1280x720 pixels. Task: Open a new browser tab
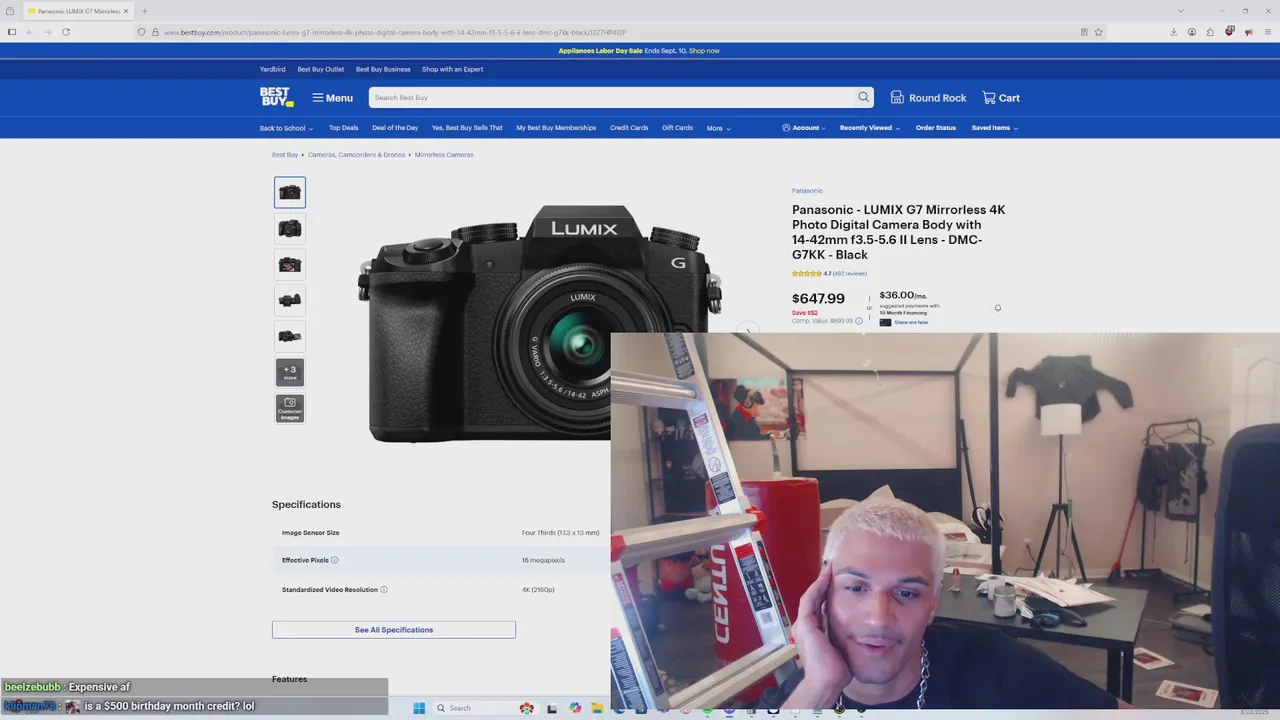[x=144, y=11]
